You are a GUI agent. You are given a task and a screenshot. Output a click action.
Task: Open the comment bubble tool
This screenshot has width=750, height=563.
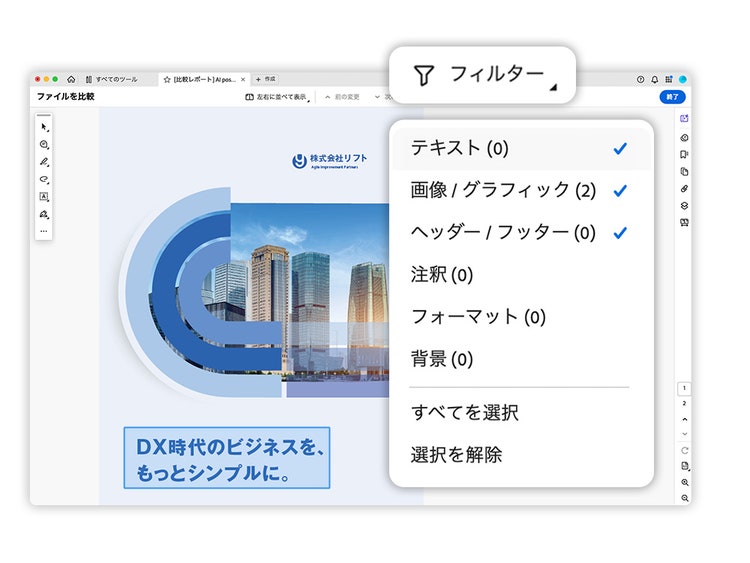[x=44, y=144]
